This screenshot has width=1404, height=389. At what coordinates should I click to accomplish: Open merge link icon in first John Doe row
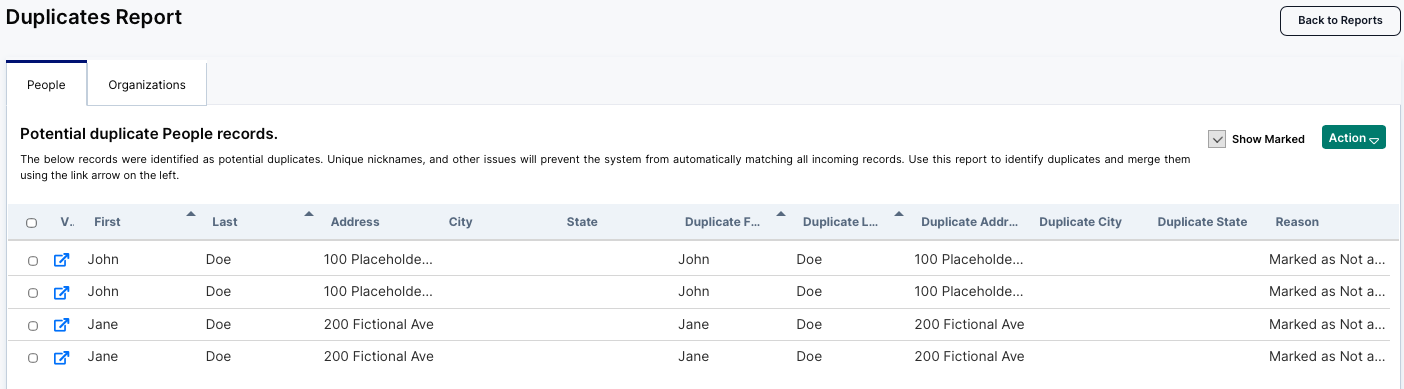(x=61, y=260)
